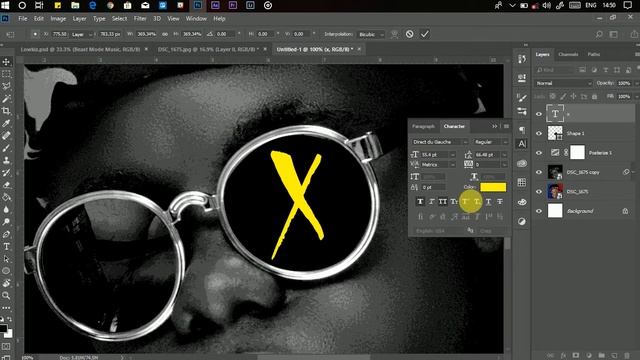Open File Explorer on the taskbar

(x=75, y=5)
